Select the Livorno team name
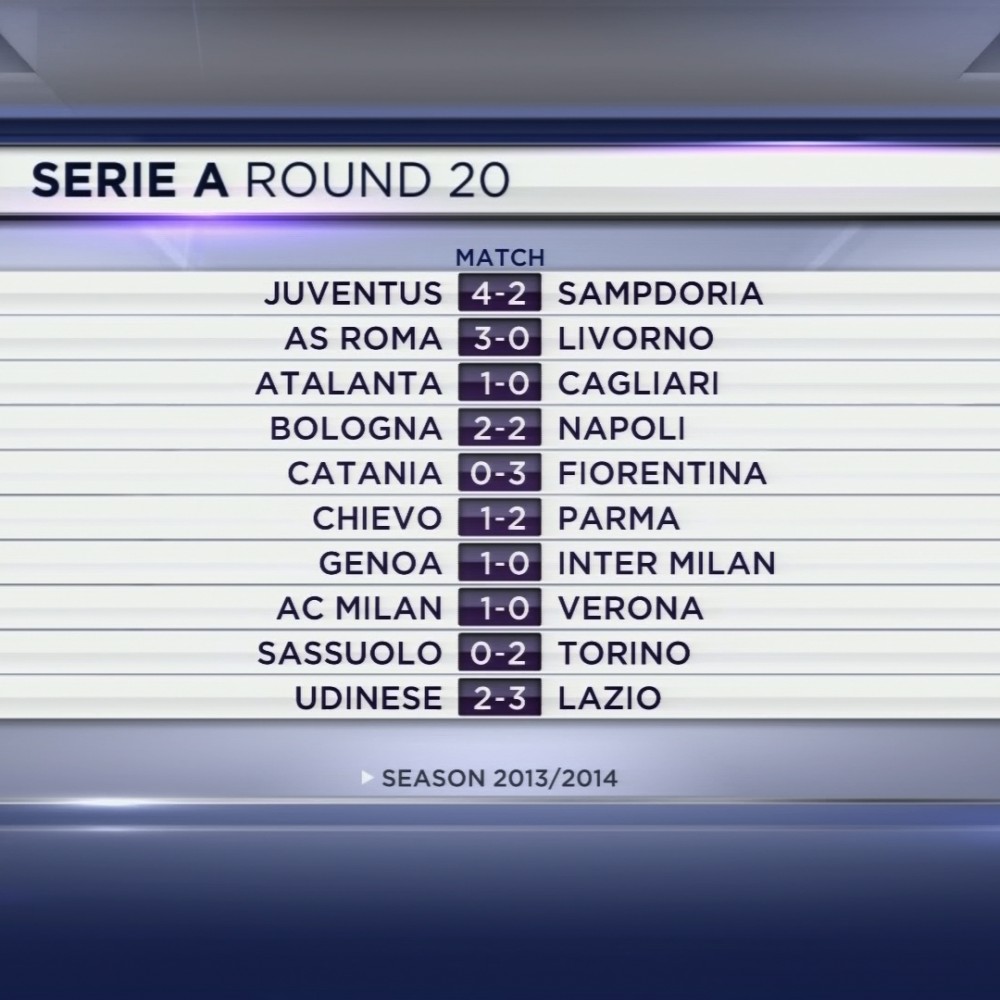1000x1000 pixels. [x=636, y=339]
